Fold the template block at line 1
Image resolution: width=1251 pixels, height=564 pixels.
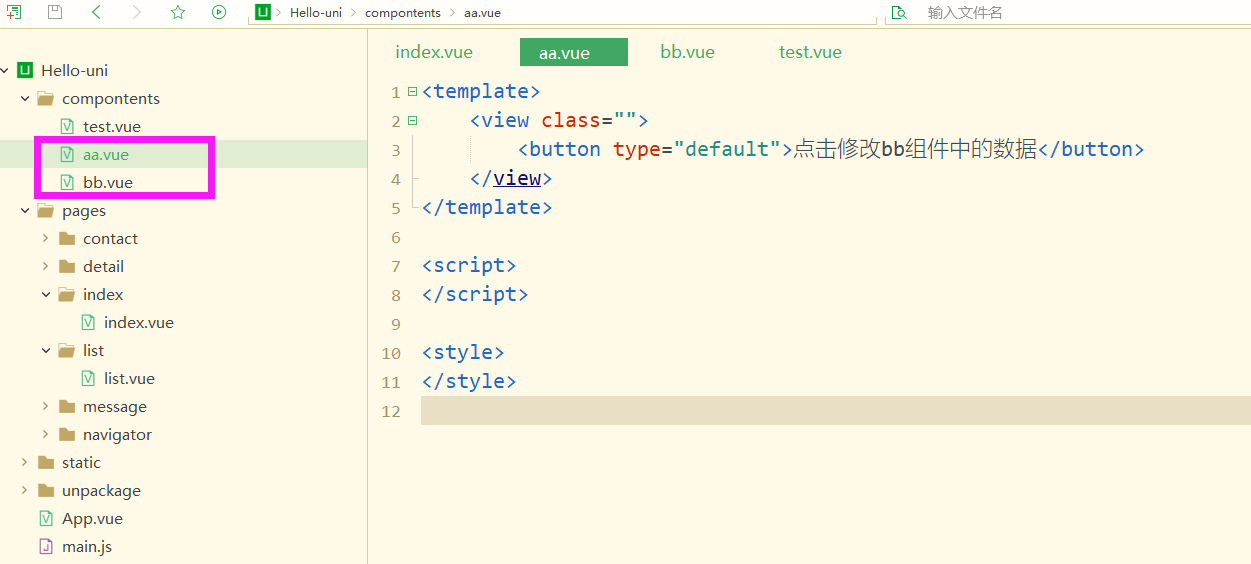pos(412,91)
